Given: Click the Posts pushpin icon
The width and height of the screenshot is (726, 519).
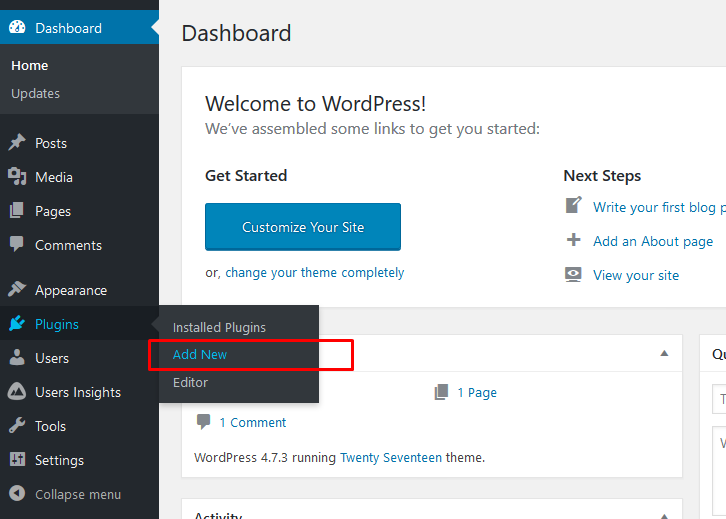Looking at the screenshot, I should click(17, 143).
